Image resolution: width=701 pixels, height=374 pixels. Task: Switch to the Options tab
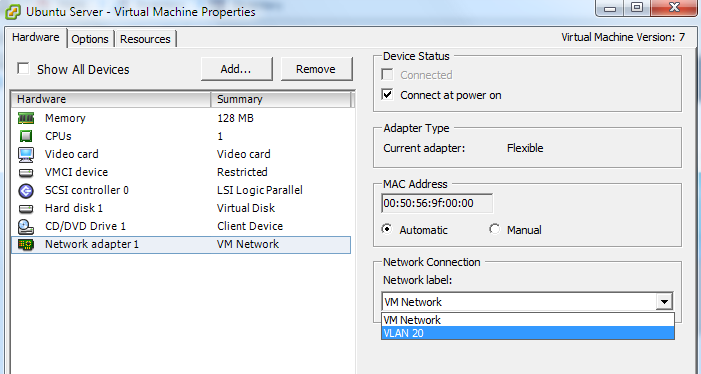point(90,39)
